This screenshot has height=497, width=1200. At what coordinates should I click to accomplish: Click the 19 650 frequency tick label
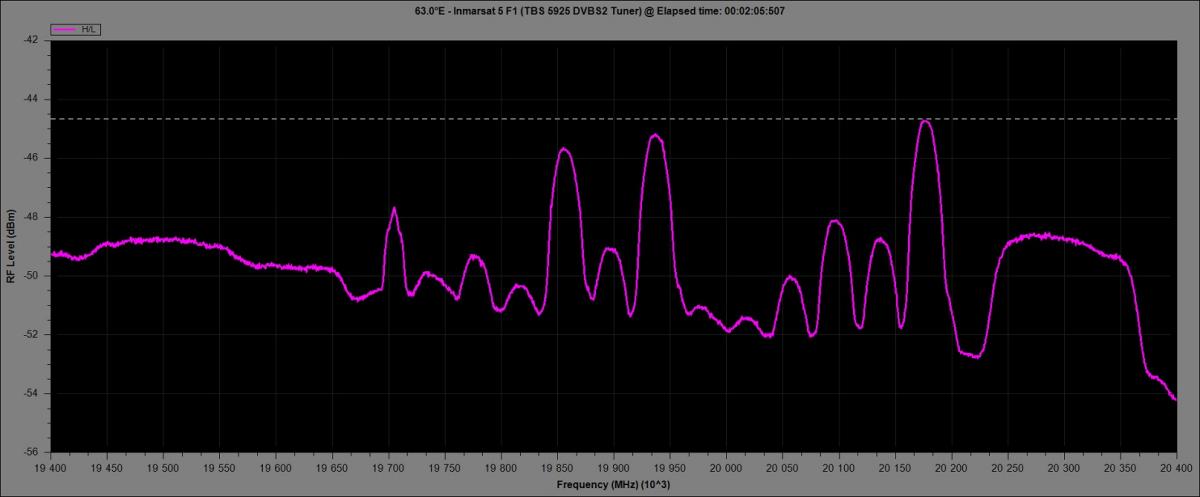pyautogui.click(x=331, y=467)
